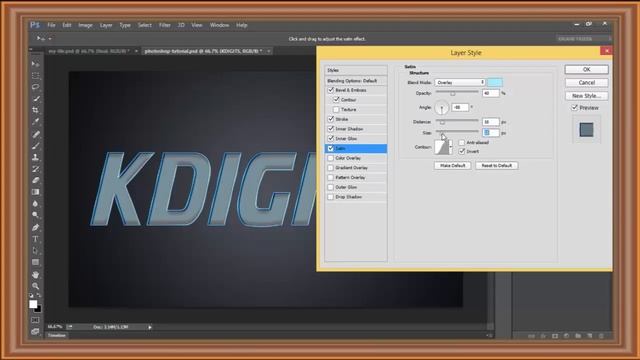Select the Blur tool

pyautogui.click(x=36, y=204)
